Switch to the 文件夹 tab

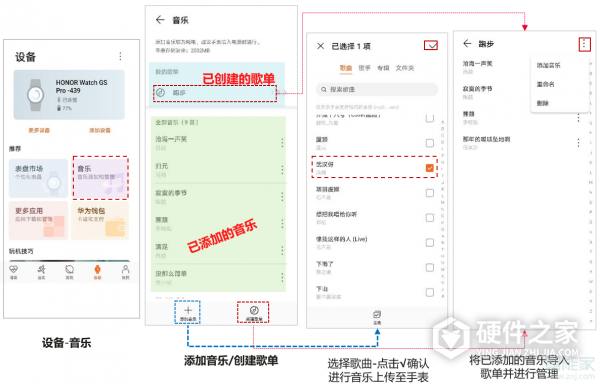click(x=405, y=68)
